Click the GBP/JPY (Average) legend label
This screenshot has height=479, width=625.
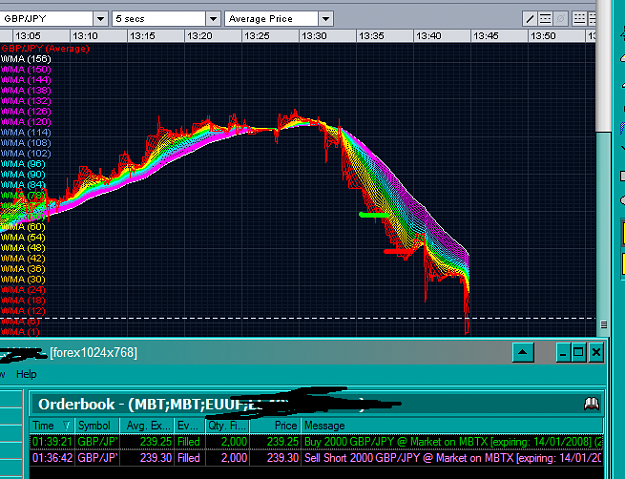45,49
